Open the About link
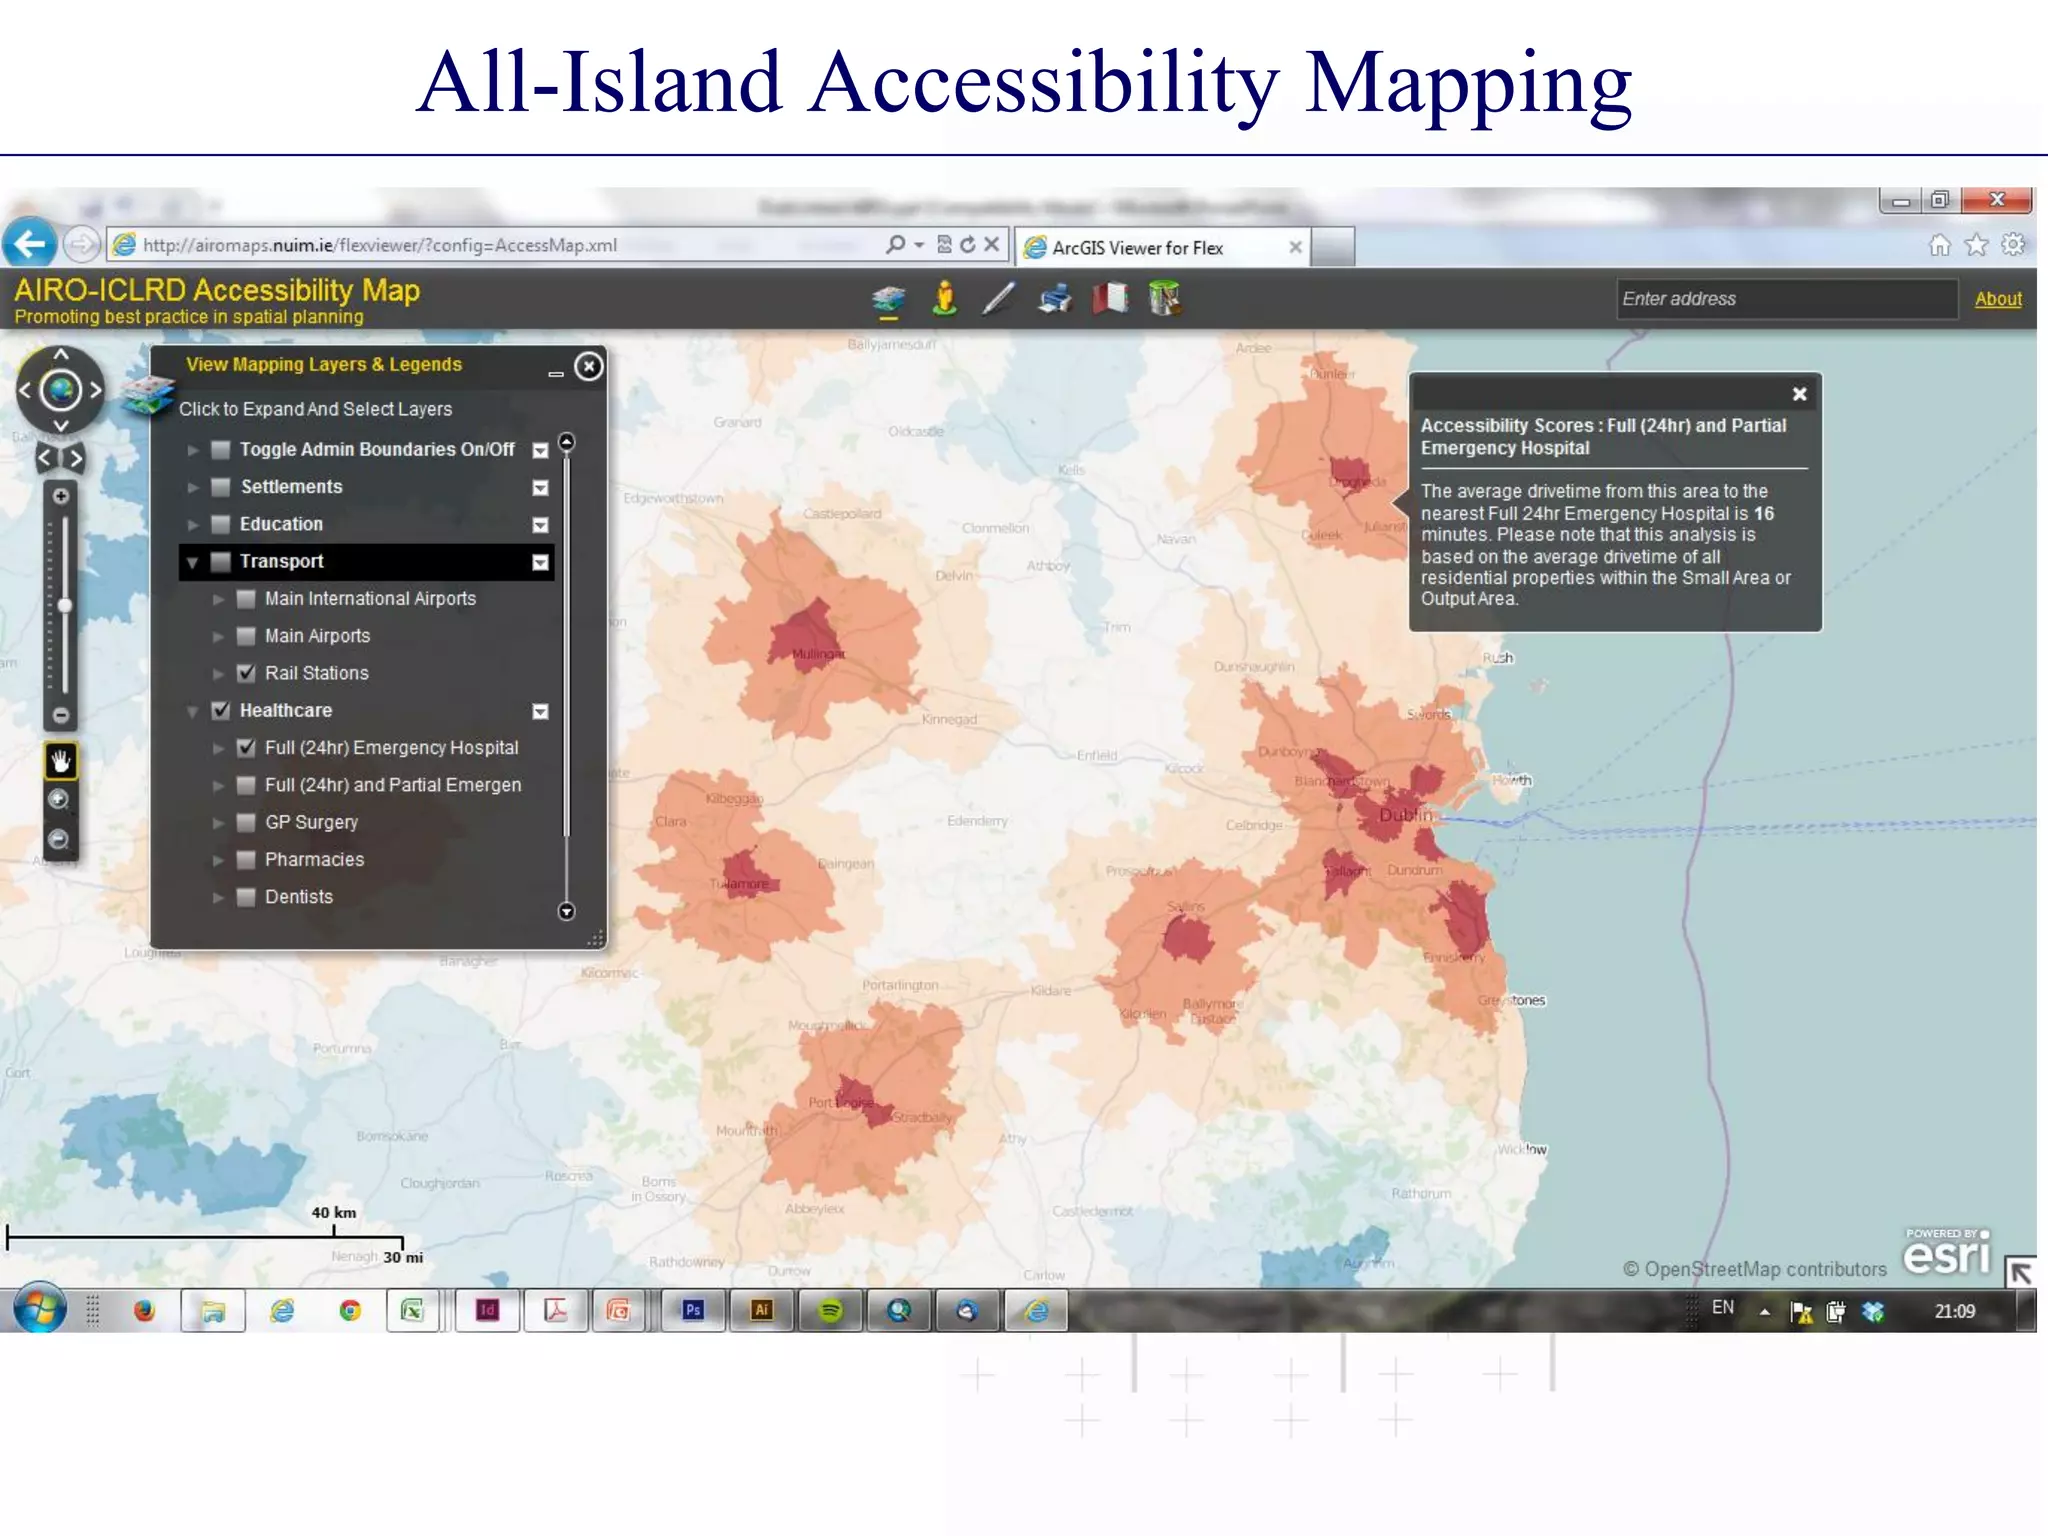 [x=1997, y=299]
